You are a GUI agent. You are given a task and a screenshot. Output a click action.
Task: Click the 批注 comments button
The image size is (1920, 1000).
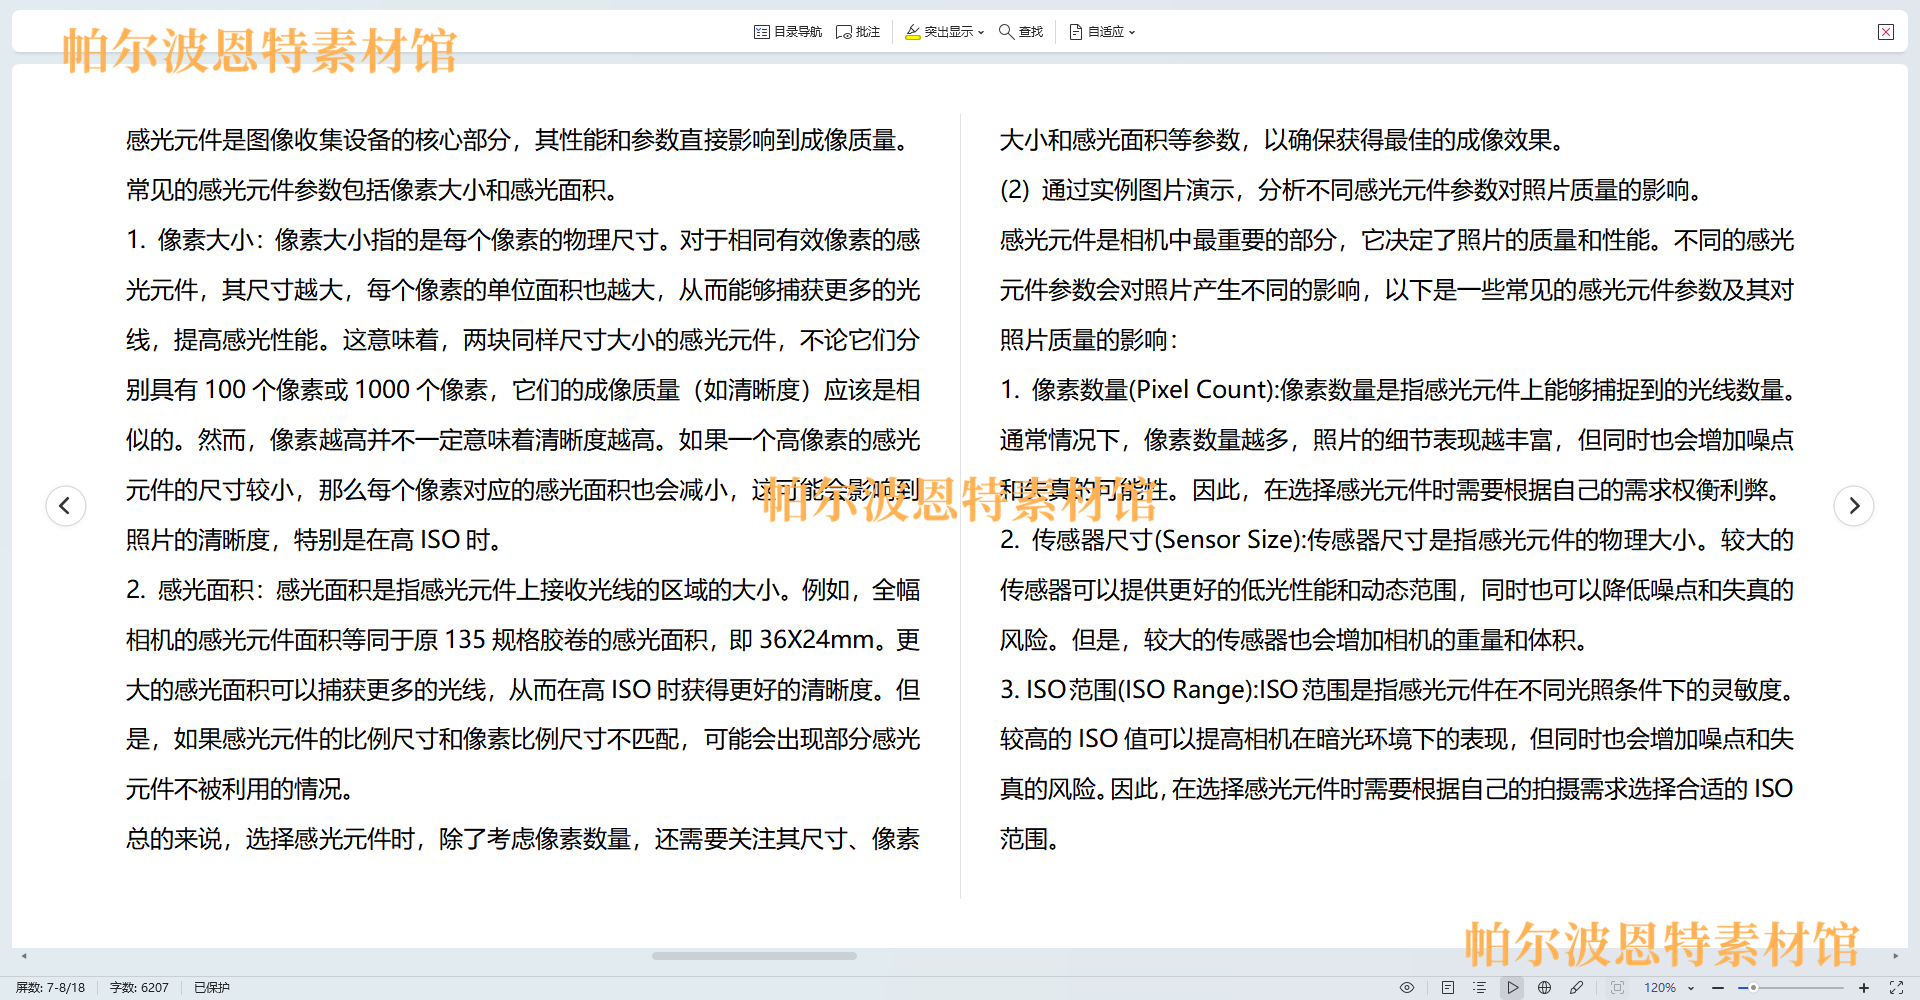(858, 32)
